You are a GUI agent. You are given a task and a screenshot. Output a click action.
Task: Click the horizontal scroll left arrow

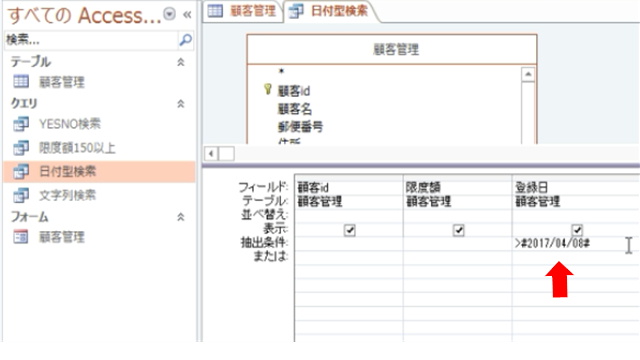click(x=211, y=154)
